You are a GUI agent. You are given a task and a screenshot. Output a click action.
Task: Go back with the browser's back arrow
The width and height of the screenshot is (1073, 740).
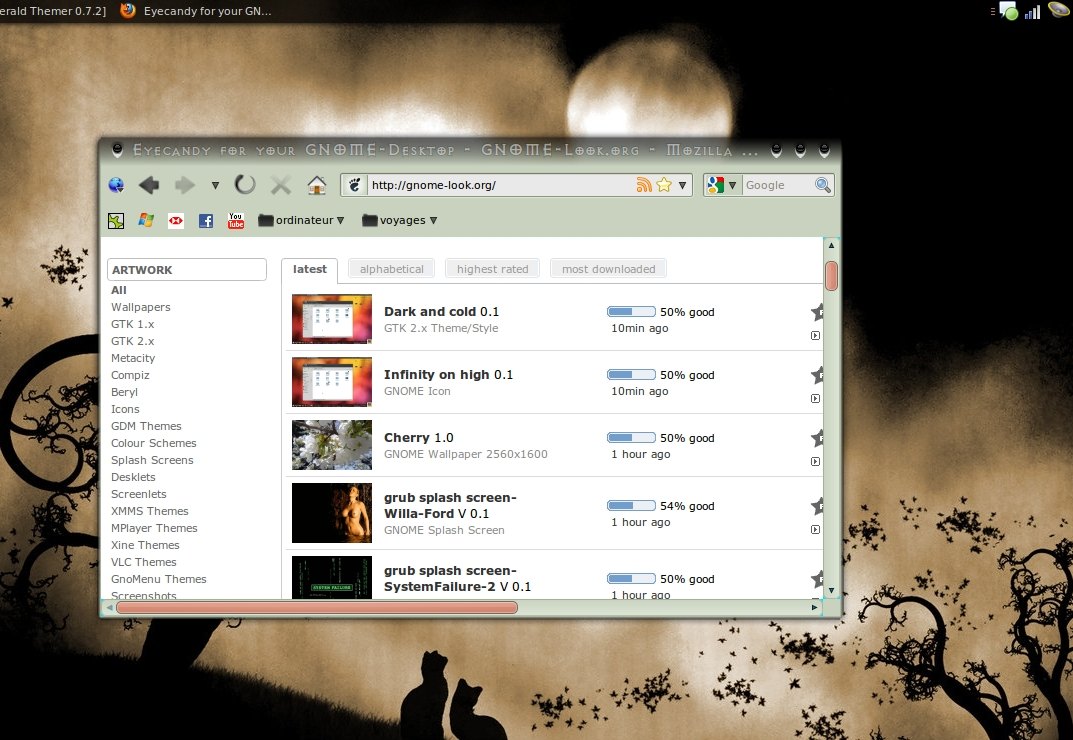[x=148, y=185]
